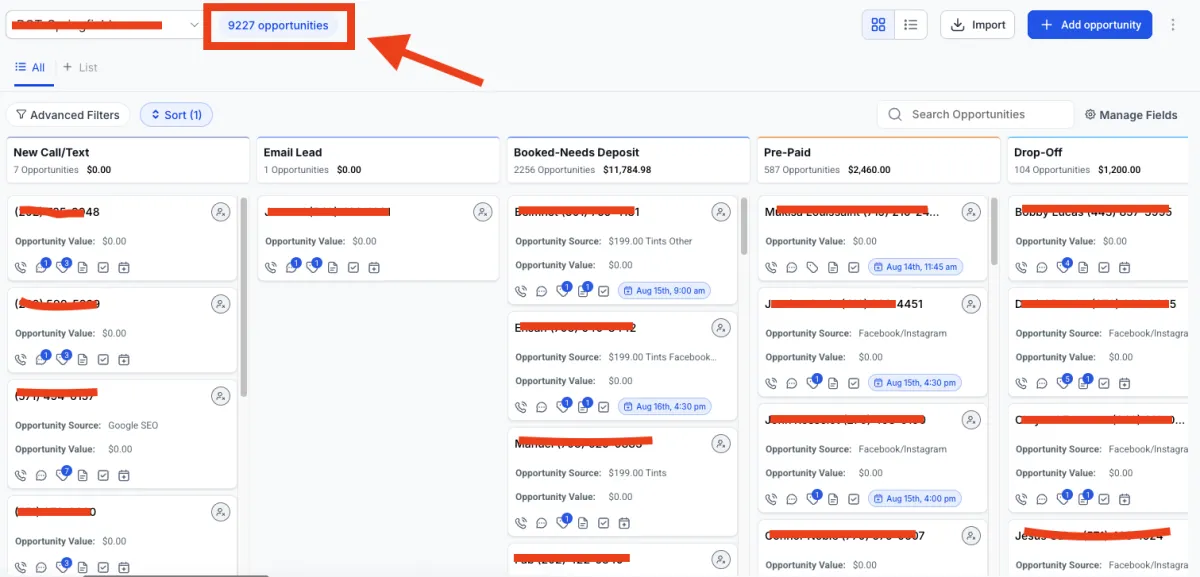The width and height of the screenshot is (1200, 577).
Task: Open notes on the Aug 15th, 4:30 pm card
Action: pos(833,382)
